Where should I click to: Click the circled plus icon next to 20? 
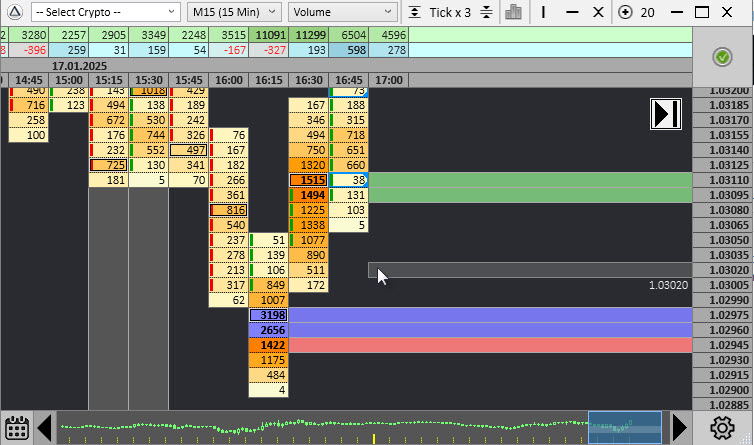tap(626, 12)
